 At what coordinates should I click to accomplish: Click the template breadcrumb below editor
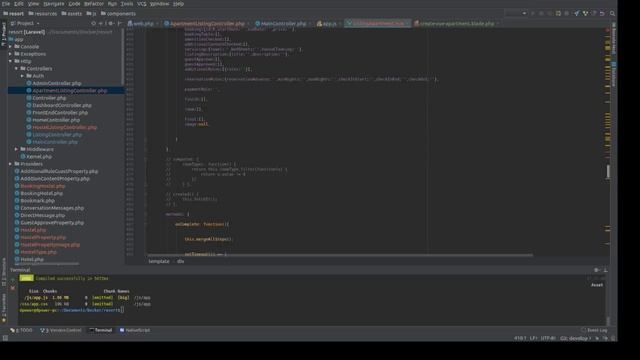(x=159, y=261)
